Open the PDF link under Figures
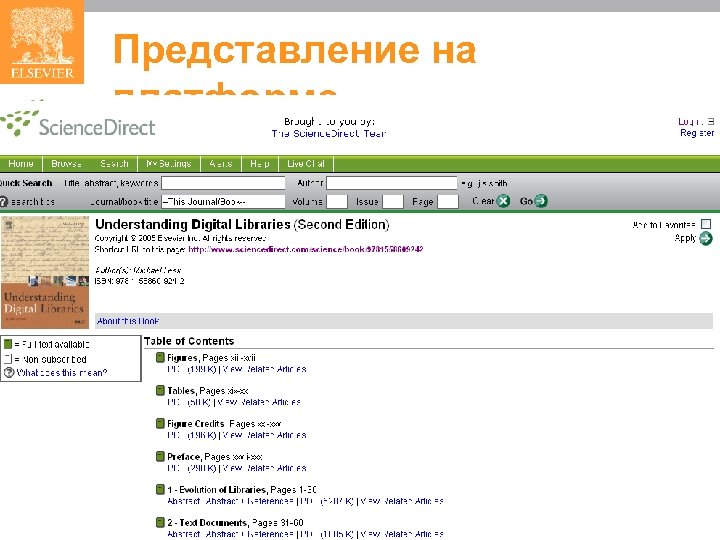720x540 pixels. pyautogui.click(x=191, y=369)
